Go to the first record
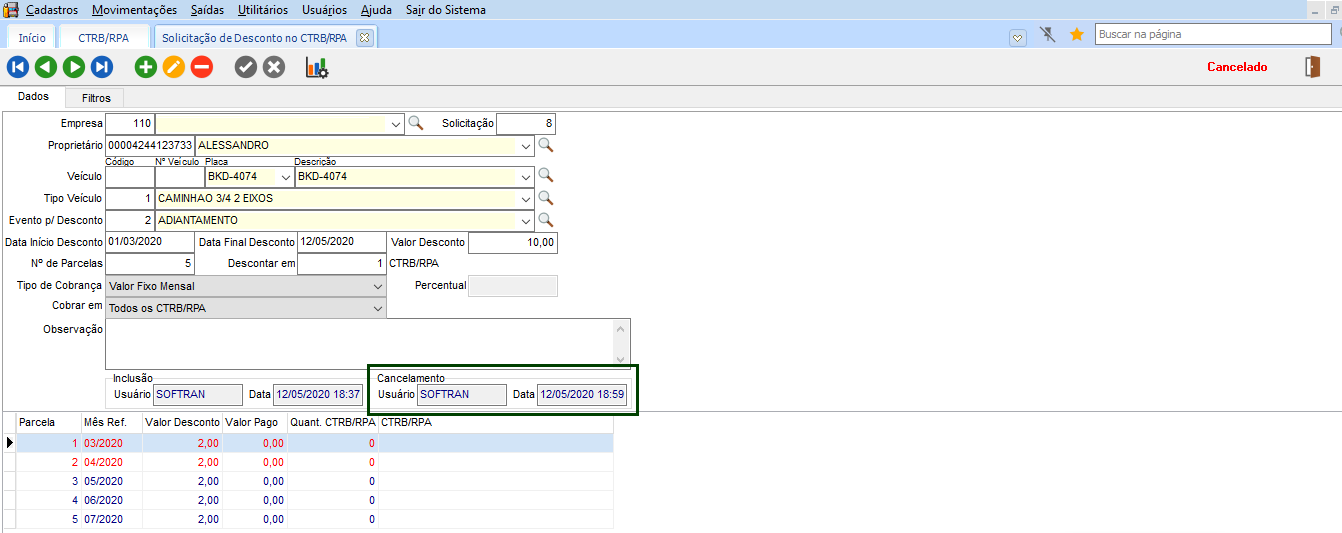The image size is (1342, 533). click(x=18, y=67)
